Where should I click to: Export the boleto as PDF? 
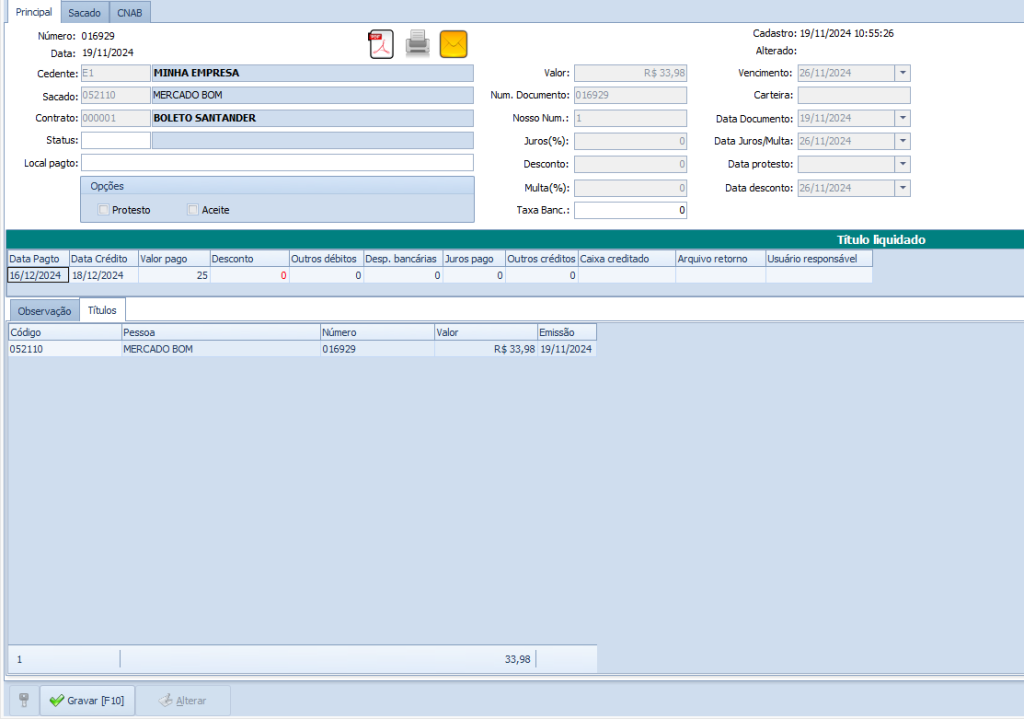(x=382, y=45)
